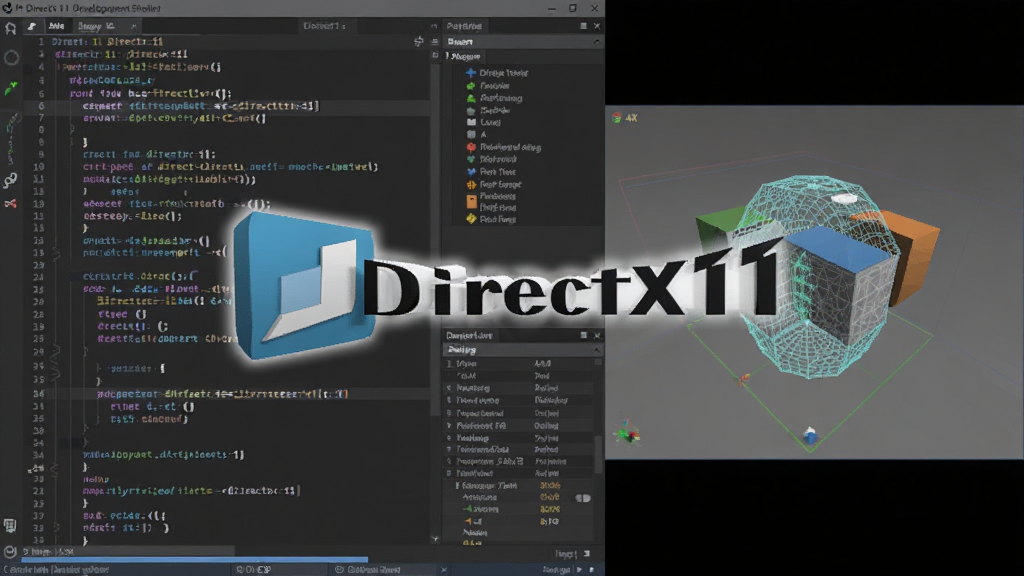The width and height of the screenshot is (1024, 576).
Task: Click the orange round icon above the orange square
Action: 472,185
